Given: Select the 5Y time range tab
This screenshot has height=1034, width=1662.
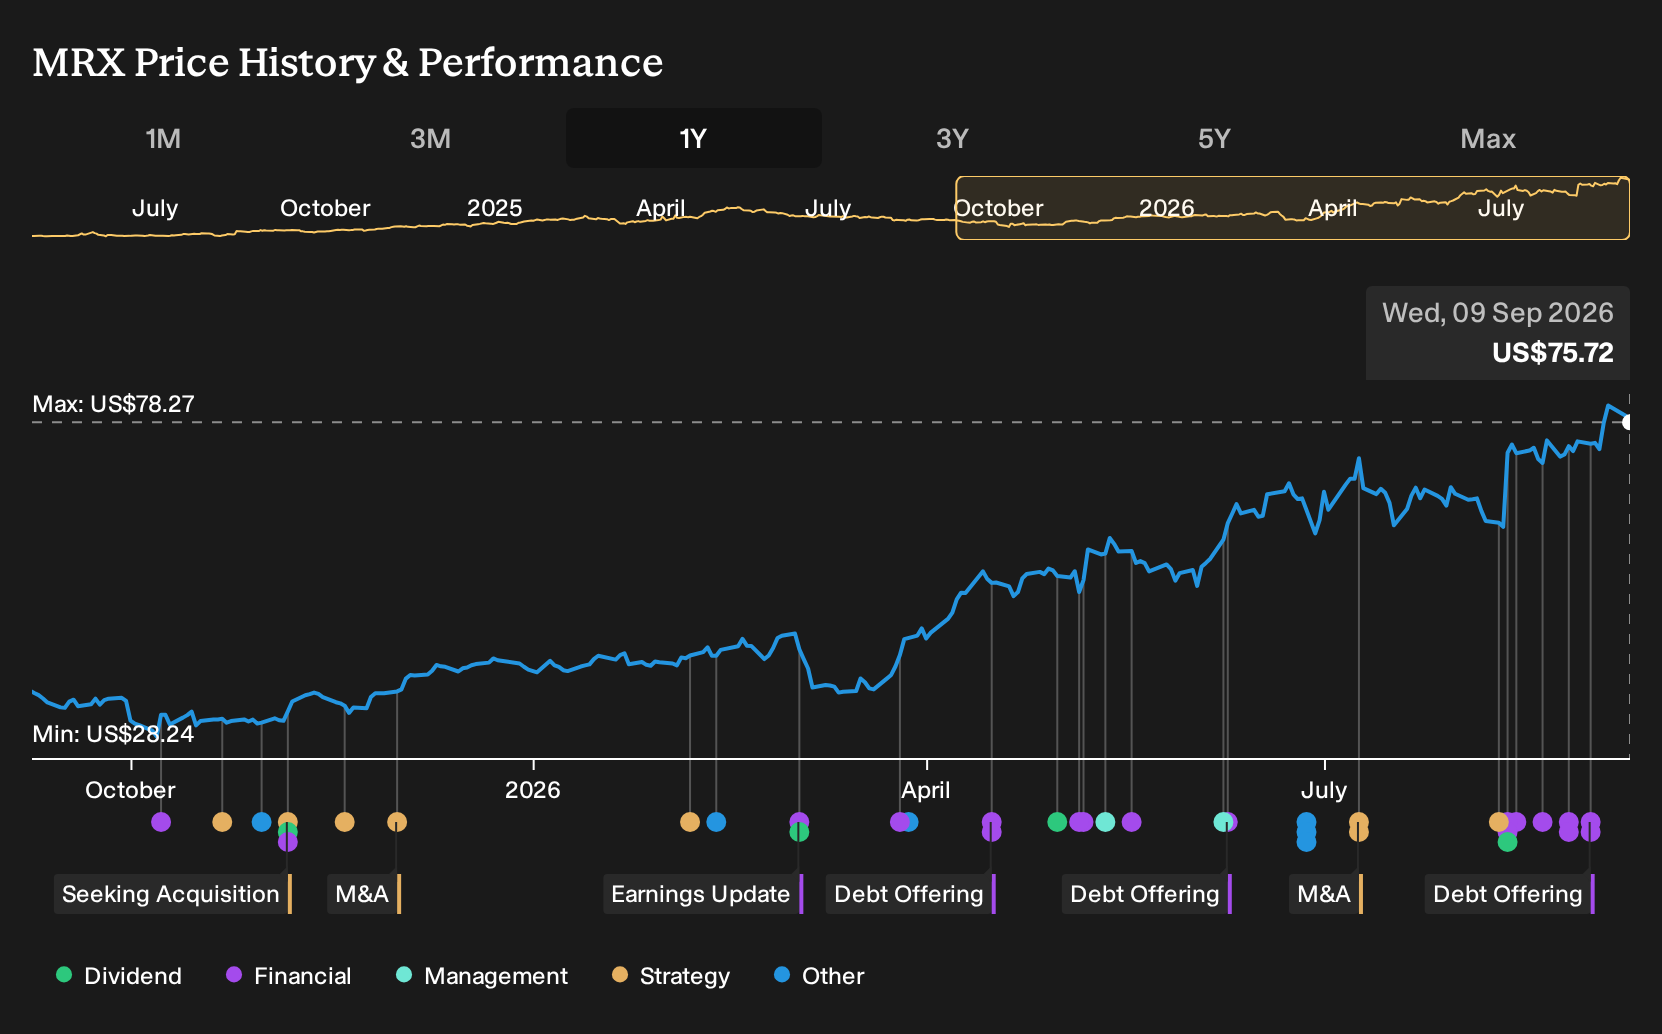Looking at the screenshot, I should [1214, 138].
